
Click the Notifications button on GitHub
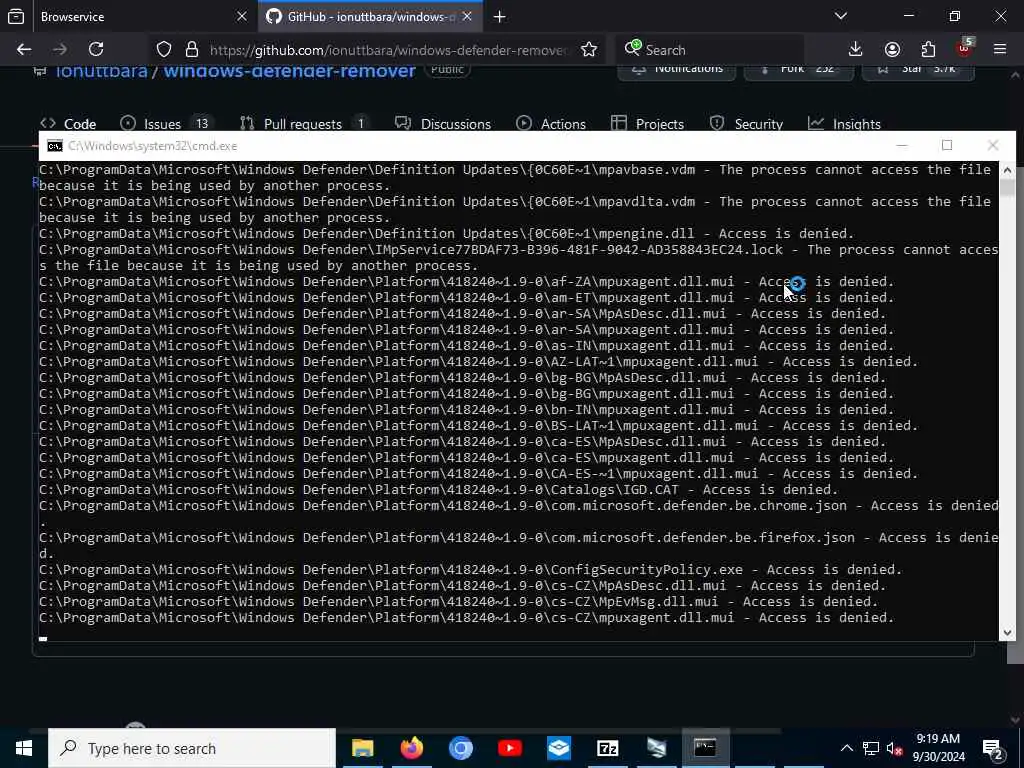pos(677,71)
